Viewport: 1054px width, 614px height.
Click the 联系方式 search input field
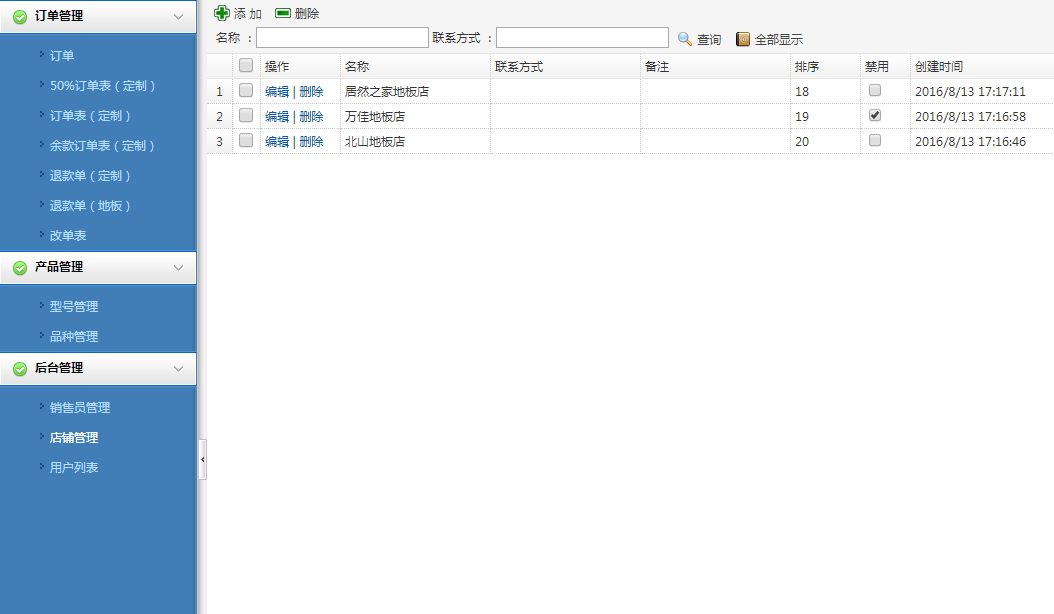click(x=582, y=38)
